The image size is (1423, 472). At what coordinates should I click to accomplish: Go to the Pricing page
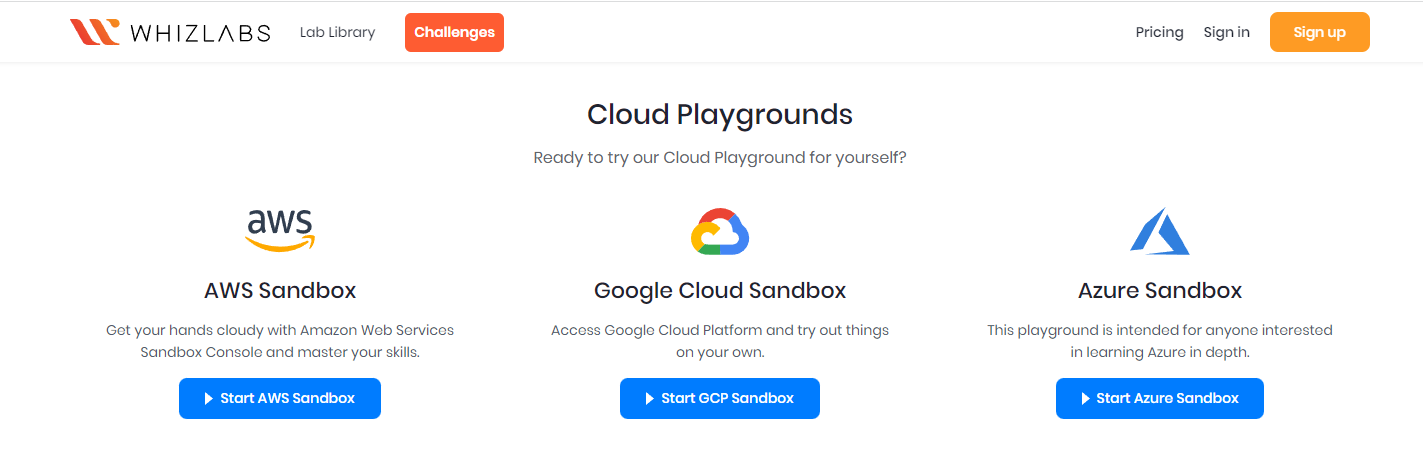tap(1159, 32)
